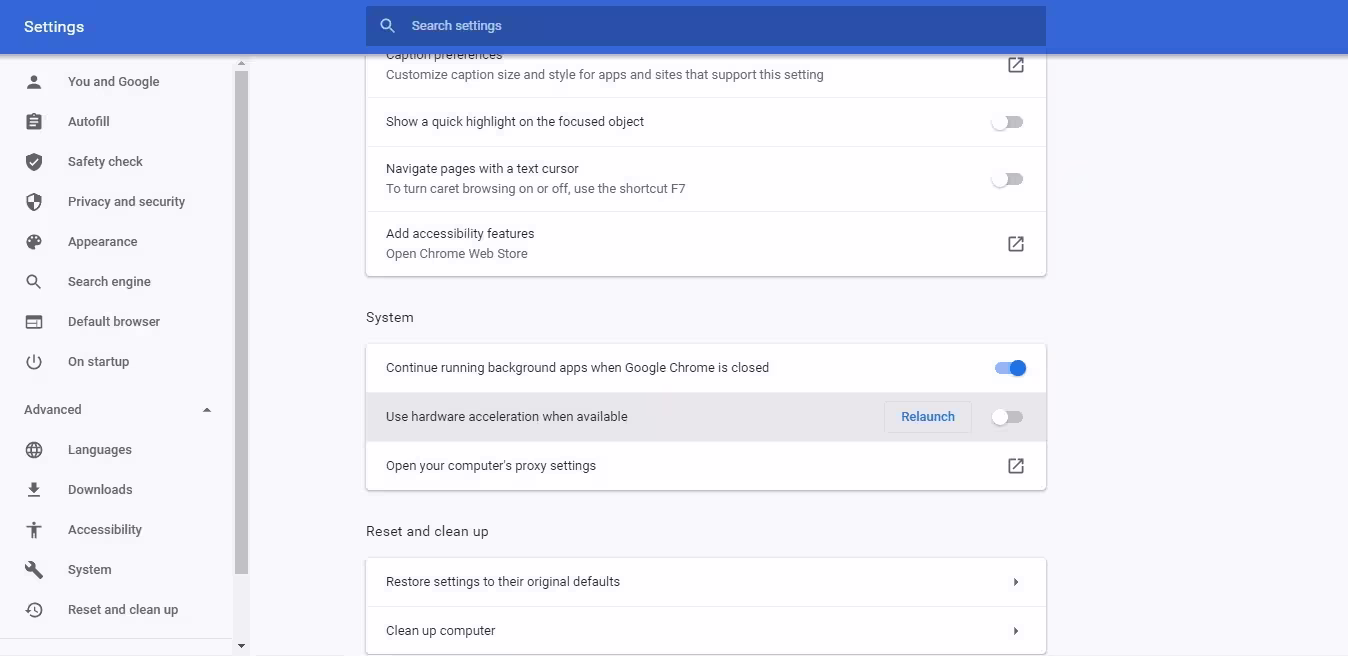Screen dimensions: 1348x656
Task: Enable hardware acceleration toggle
Action: (1007, 417)
